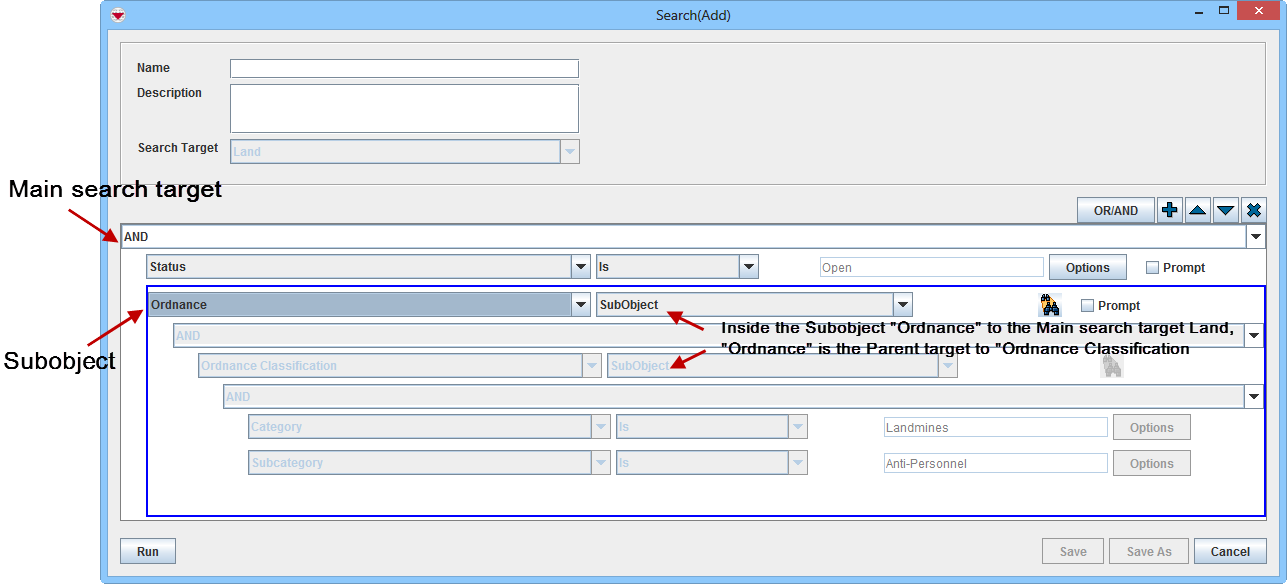Click the move down arrow icon
1287x584 pixels.
[1225, 211]
